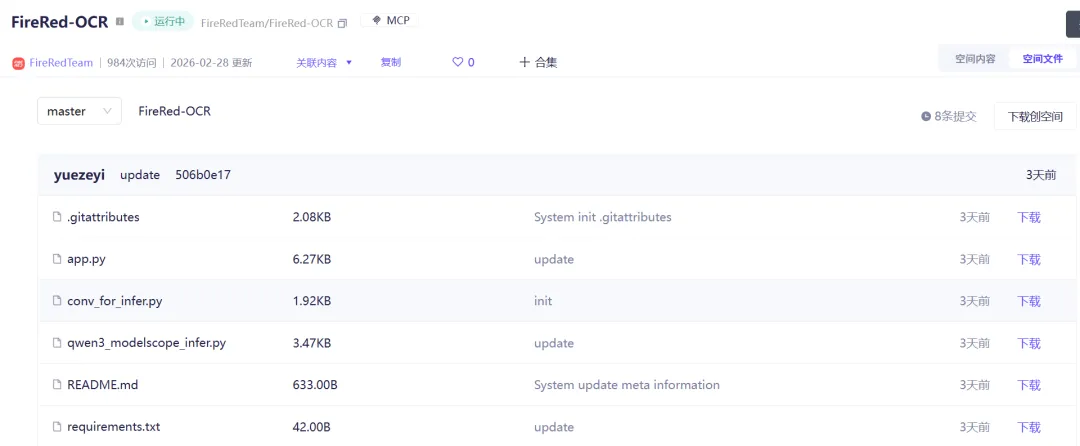
Task: Click qwen3_modelscope_infer.py file icon
Action: (x=58, y=343)
